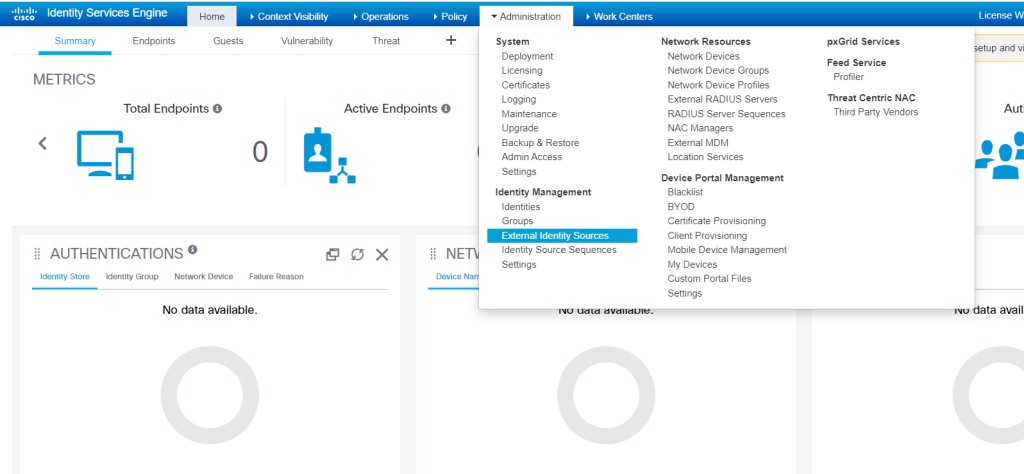Expand the Policy menu
This screenshot has width=1024, height=474.
[450, 16]
